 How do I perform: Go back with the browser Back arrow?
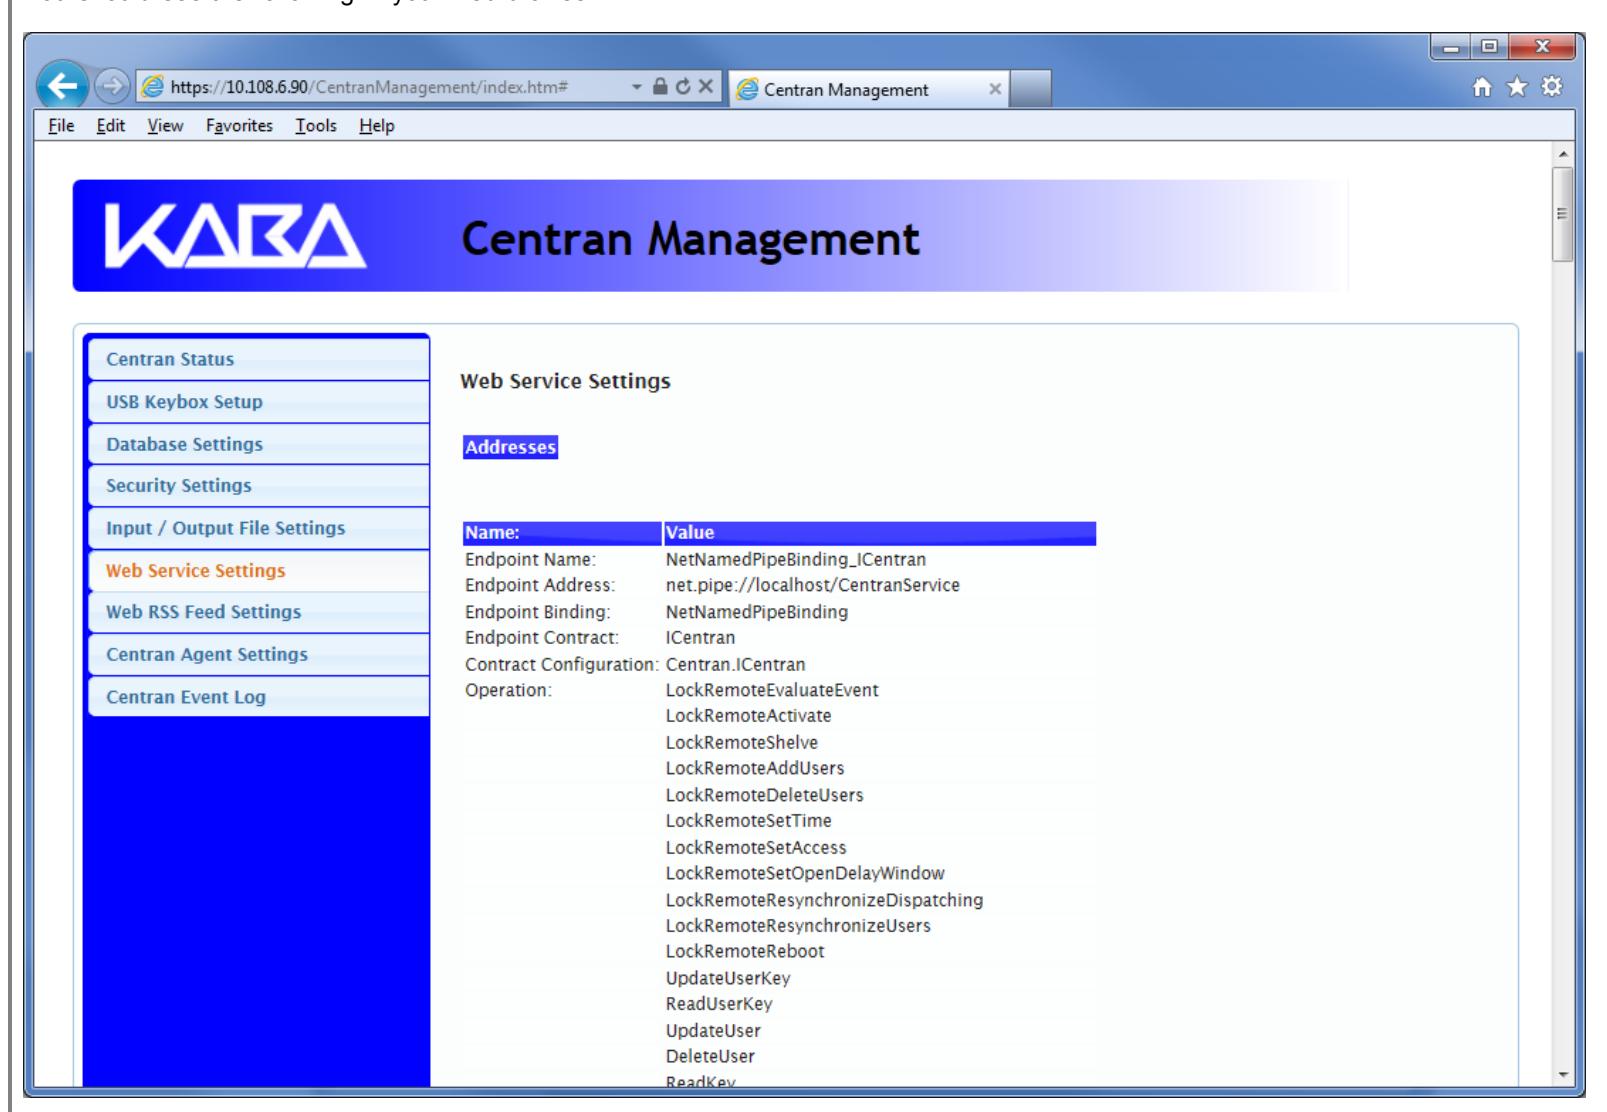pos(62,87)
